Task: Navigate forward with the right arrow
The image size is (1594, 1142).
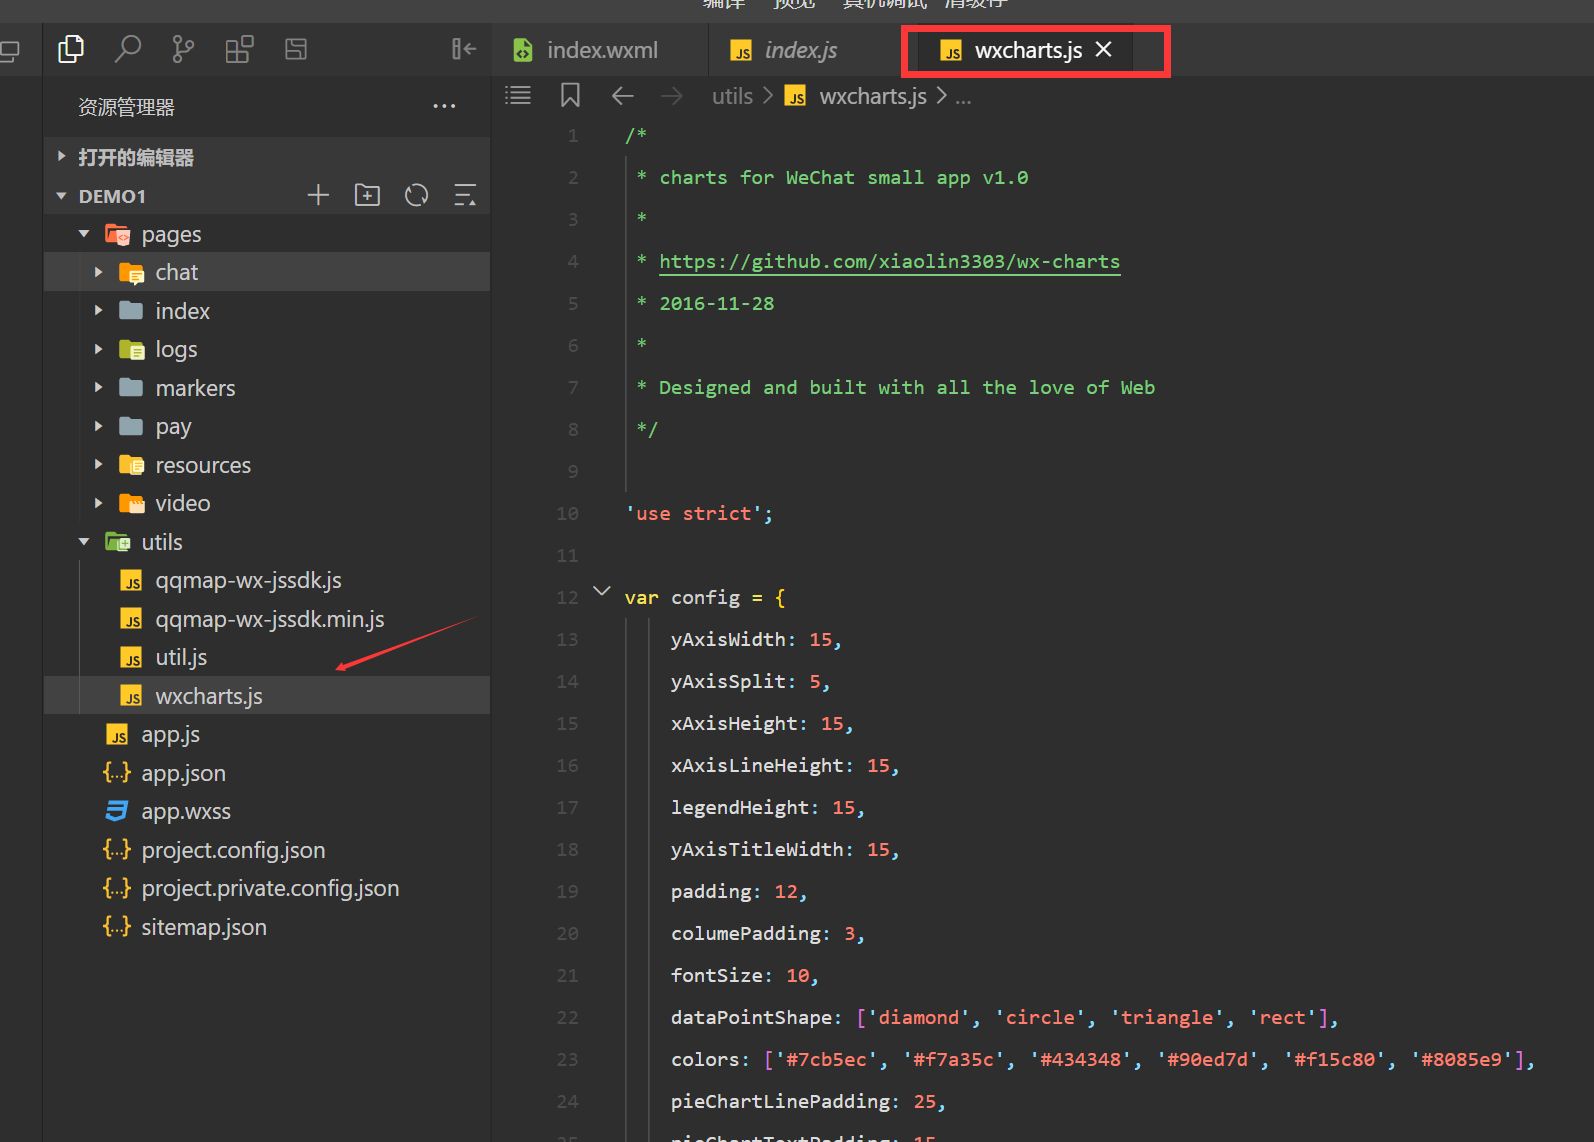Action: [x=672, y=96]
